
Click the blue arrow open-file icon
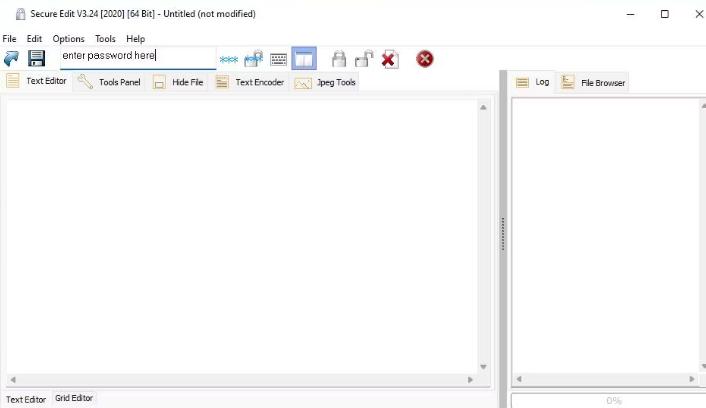(11, 59)
